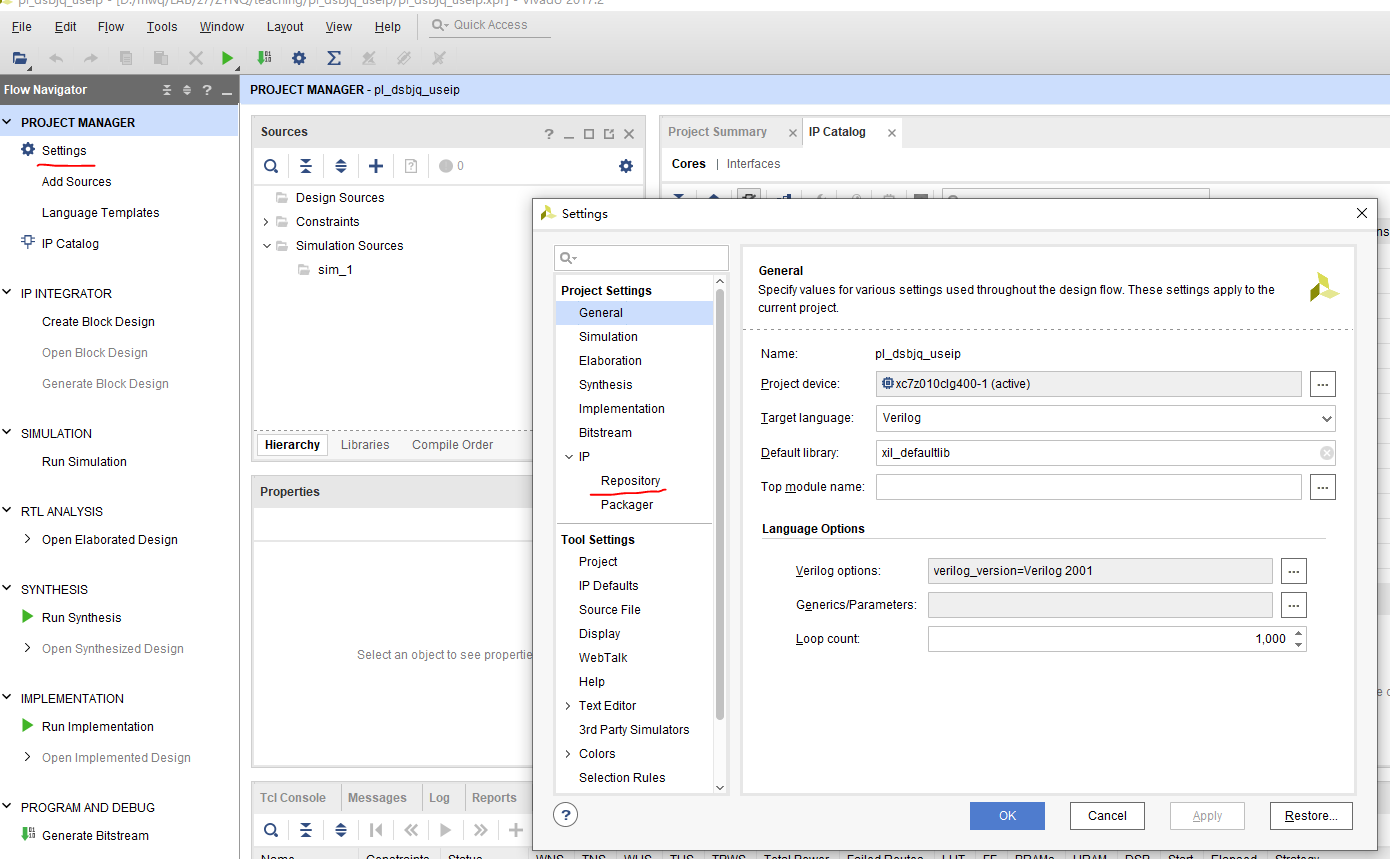Select Bitstream in Project Settings list
Image resolution: width=1390 pixels, height=859 pixels.
(x=605, y=433)
